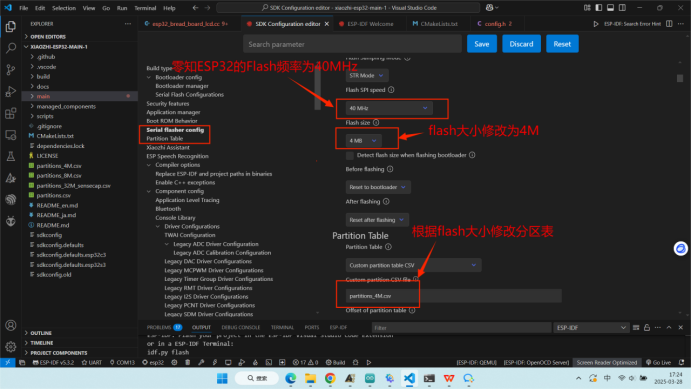Open SDK config gear icon in status bar
This screenshot has width=692, height=389.
(x=174, y=363)
